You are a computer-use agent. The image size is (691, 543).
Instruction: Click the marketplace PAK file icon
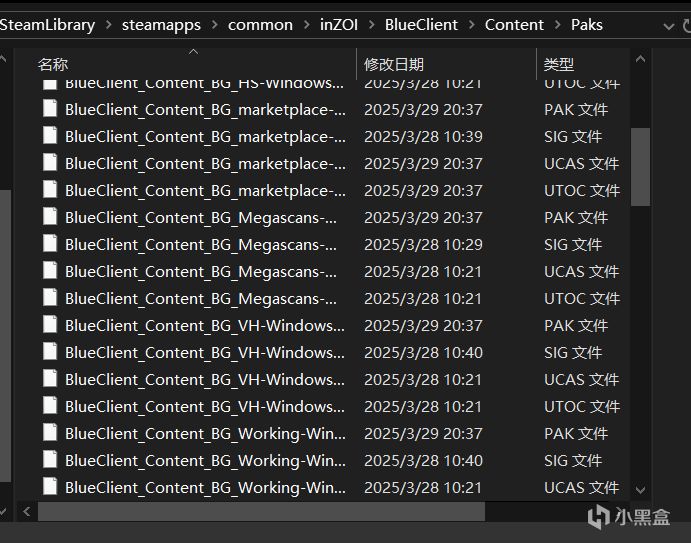coord(50,109)
